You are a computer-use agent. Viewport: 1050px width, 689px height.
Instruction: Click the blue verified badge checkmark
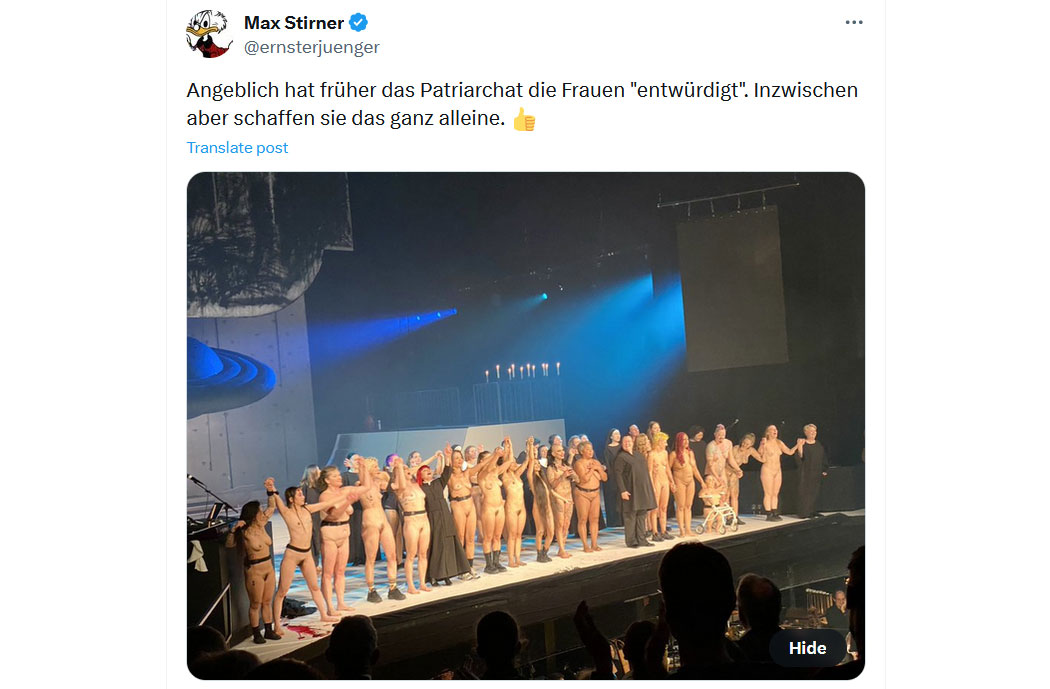point(358,23)
